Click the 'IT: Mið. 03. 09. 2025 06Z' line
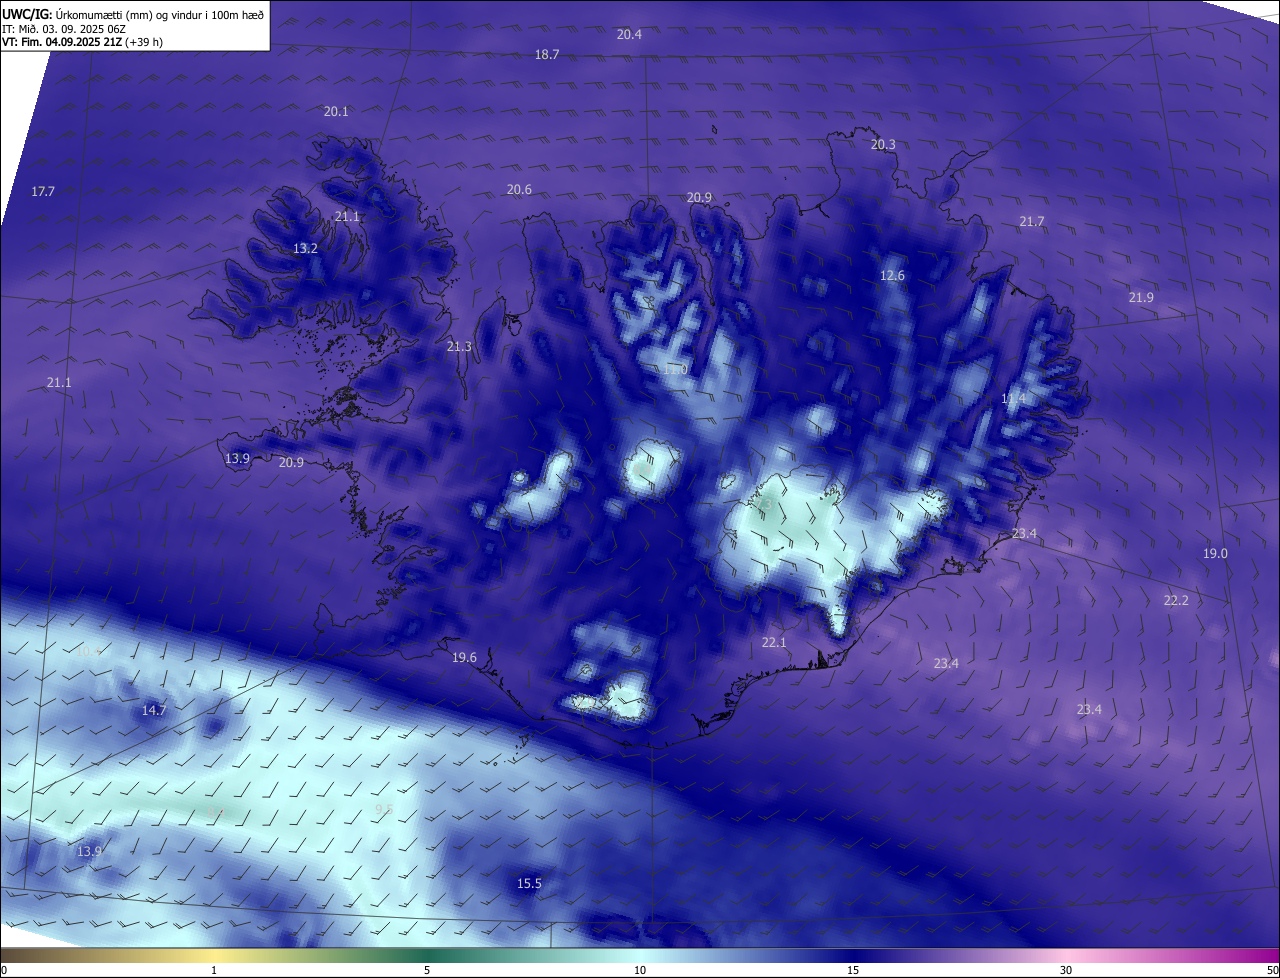 [64, 29]
